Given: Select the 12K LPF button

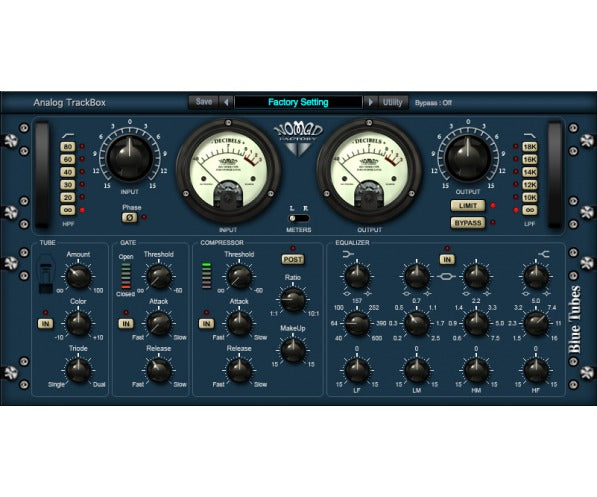Looking at the screenshot, I should point(530,185).
